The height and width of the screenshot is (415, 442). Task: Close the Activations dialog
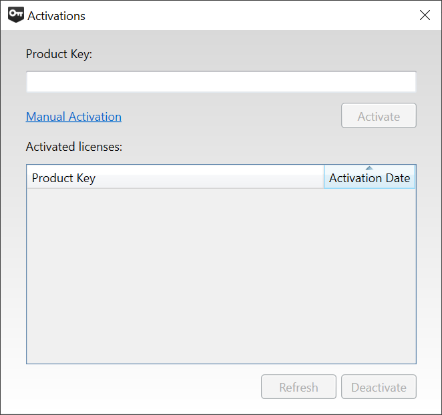pos(425,15)
